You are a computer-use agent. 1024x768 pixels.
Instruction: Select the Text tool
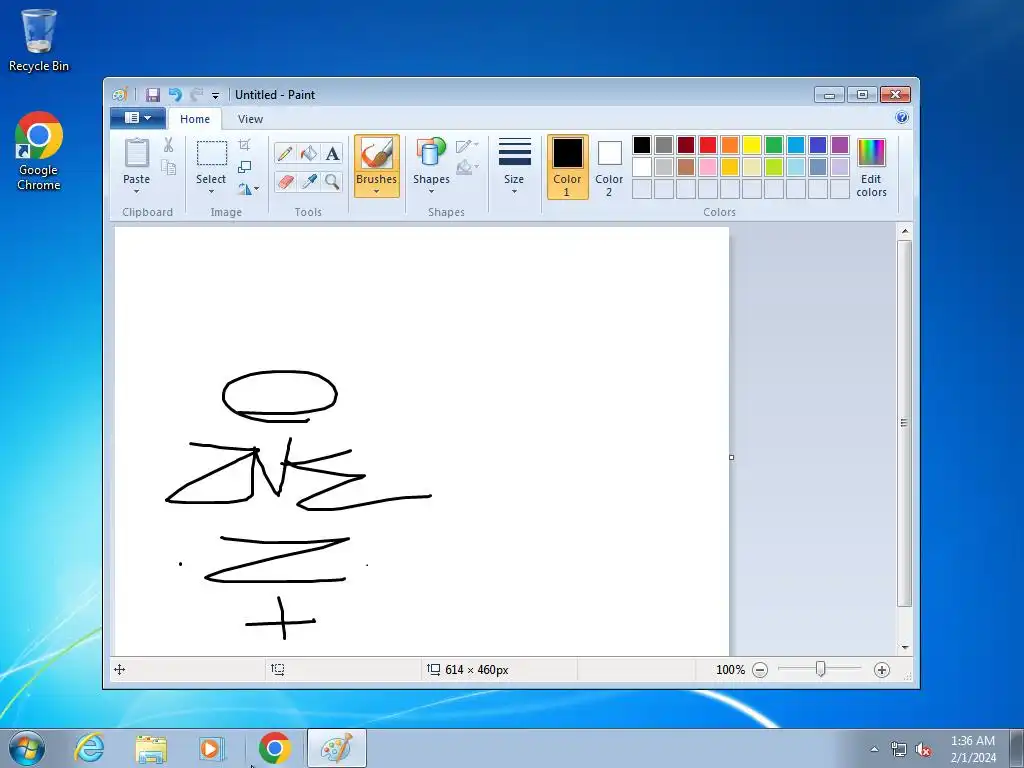pyautogui.click(x=332, y=153)
